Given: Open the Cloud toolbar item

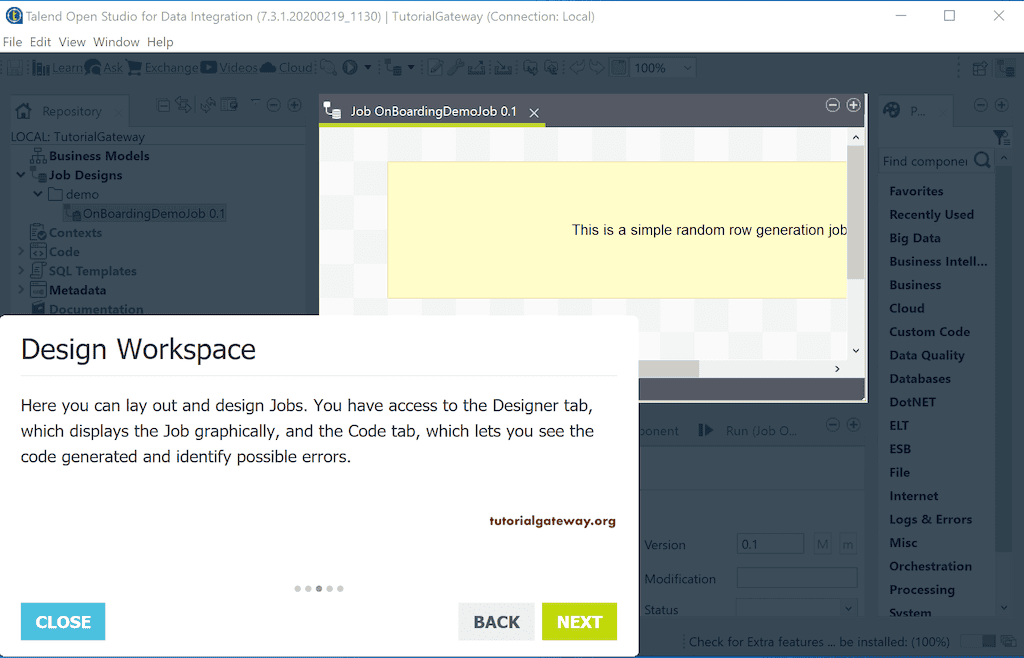Looking at the screenshot, I should point(286,67).
